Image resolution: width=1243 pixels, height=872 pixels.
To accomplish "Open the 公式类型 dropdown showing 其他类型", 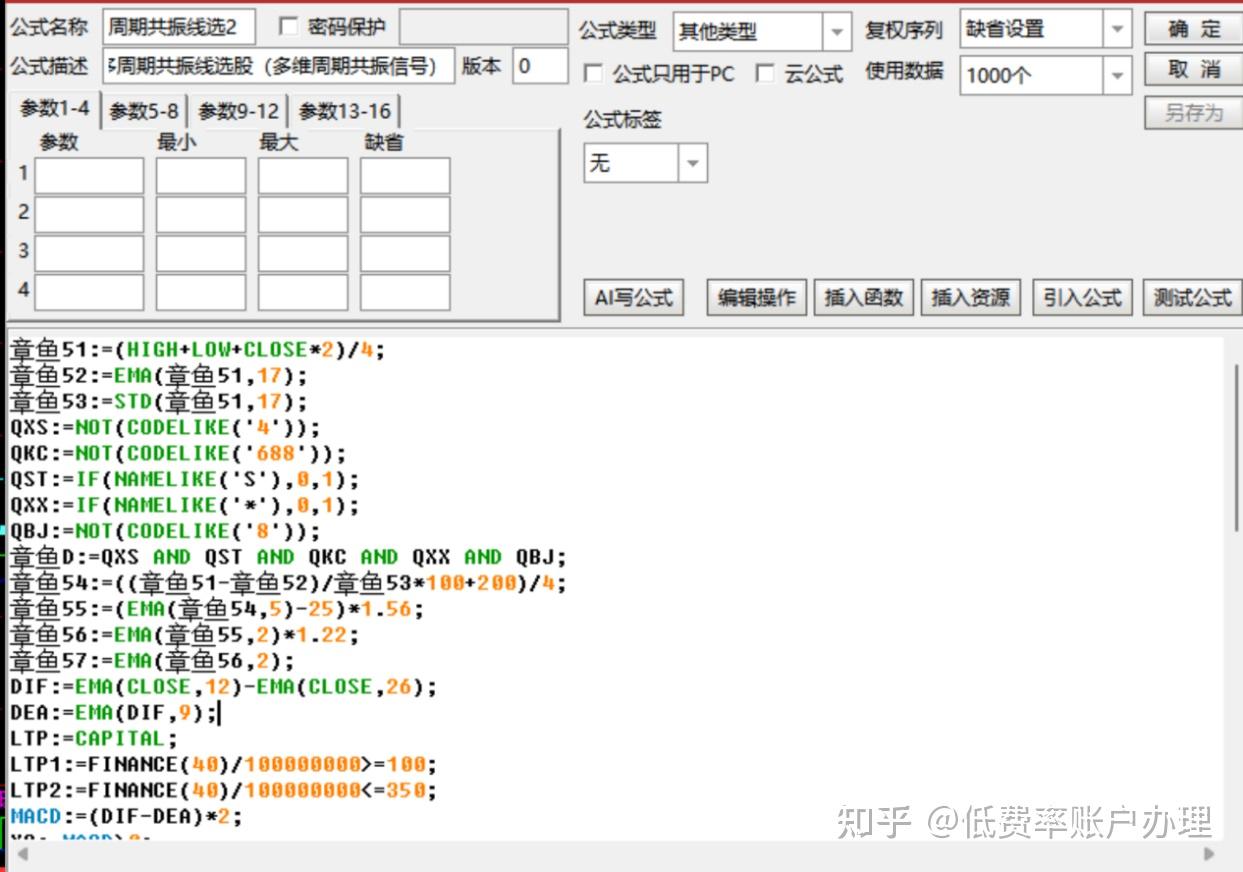I will pyautogui.click(x=837, y=31).
